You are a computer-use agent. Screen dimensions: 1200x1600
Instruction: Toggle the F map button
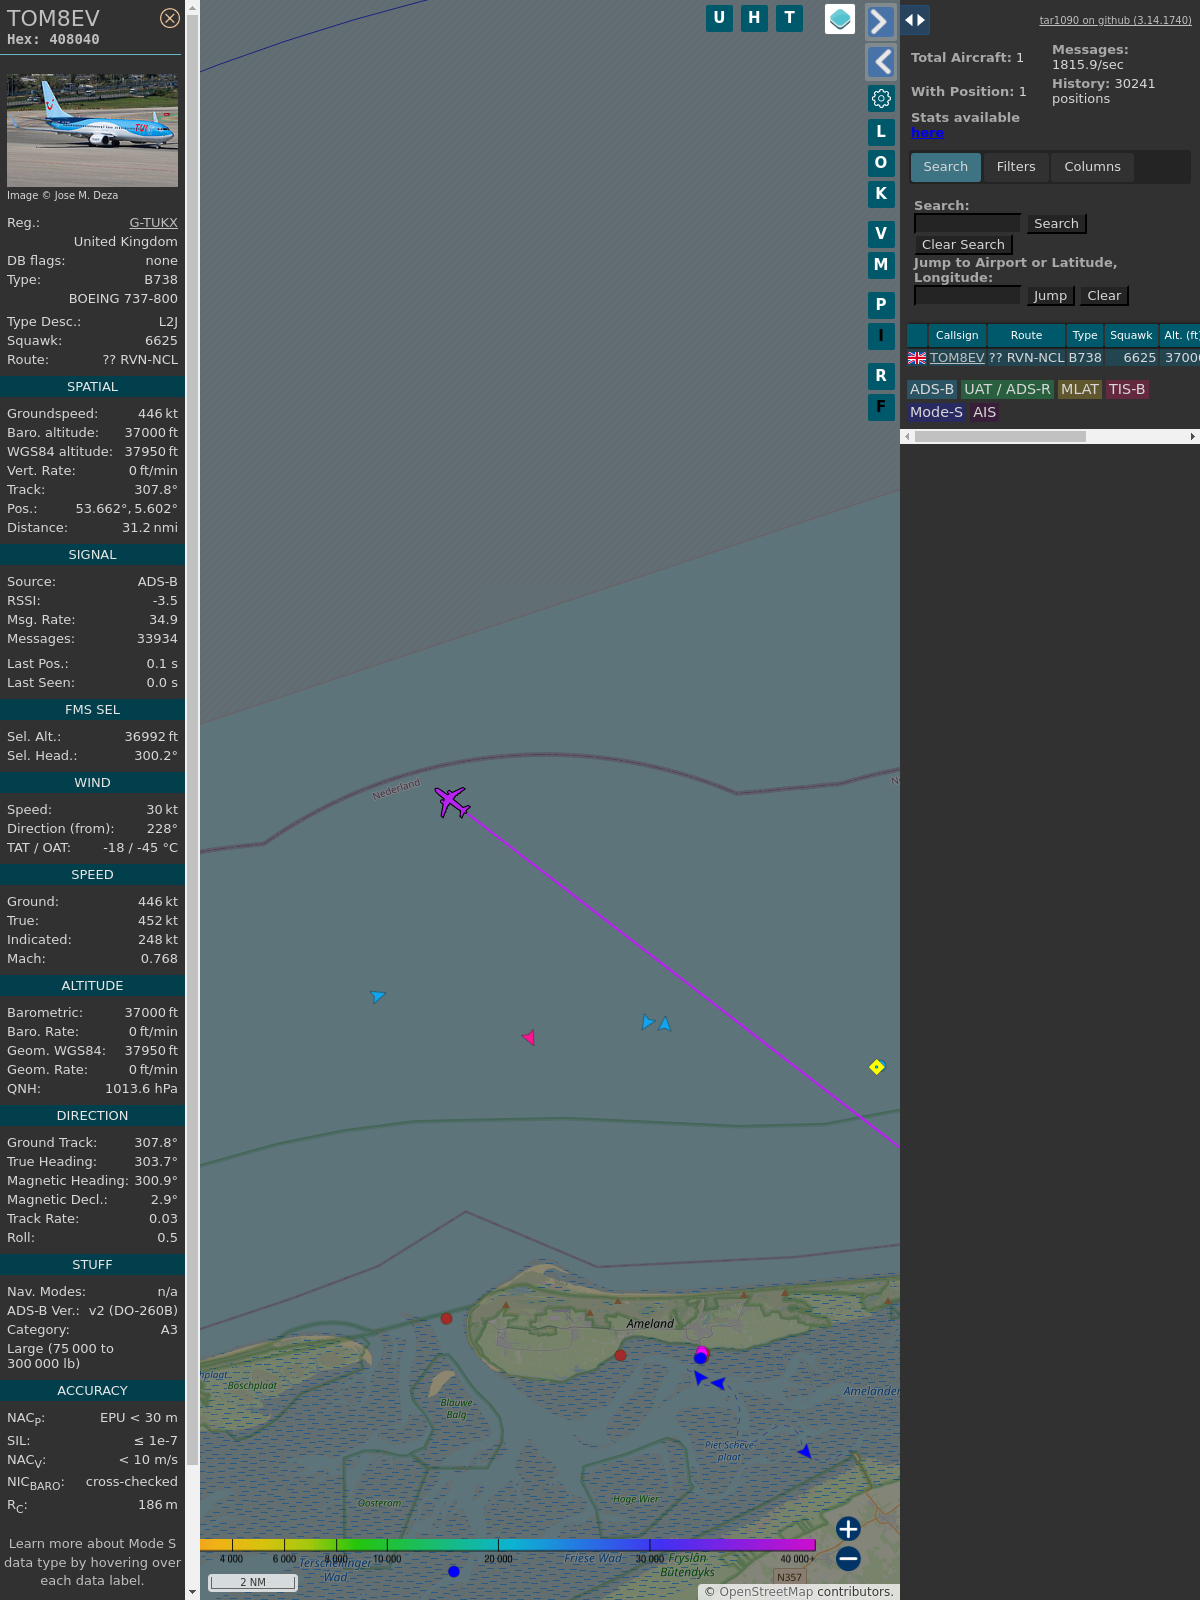[881, 407]
